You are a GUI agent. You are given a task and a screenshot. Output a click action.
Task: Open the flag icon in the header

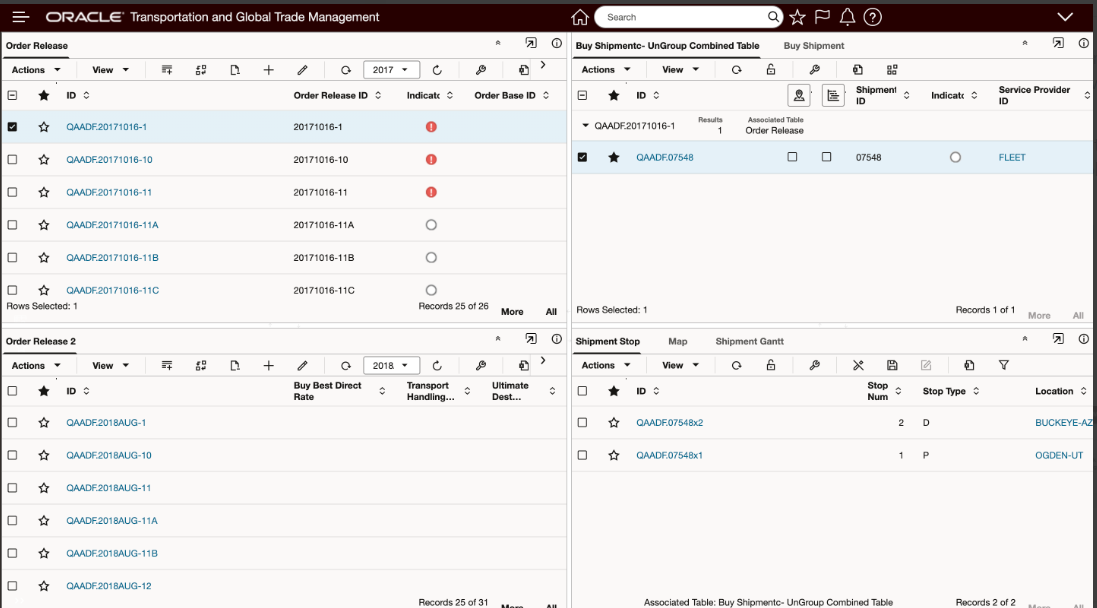coord(822,17)
